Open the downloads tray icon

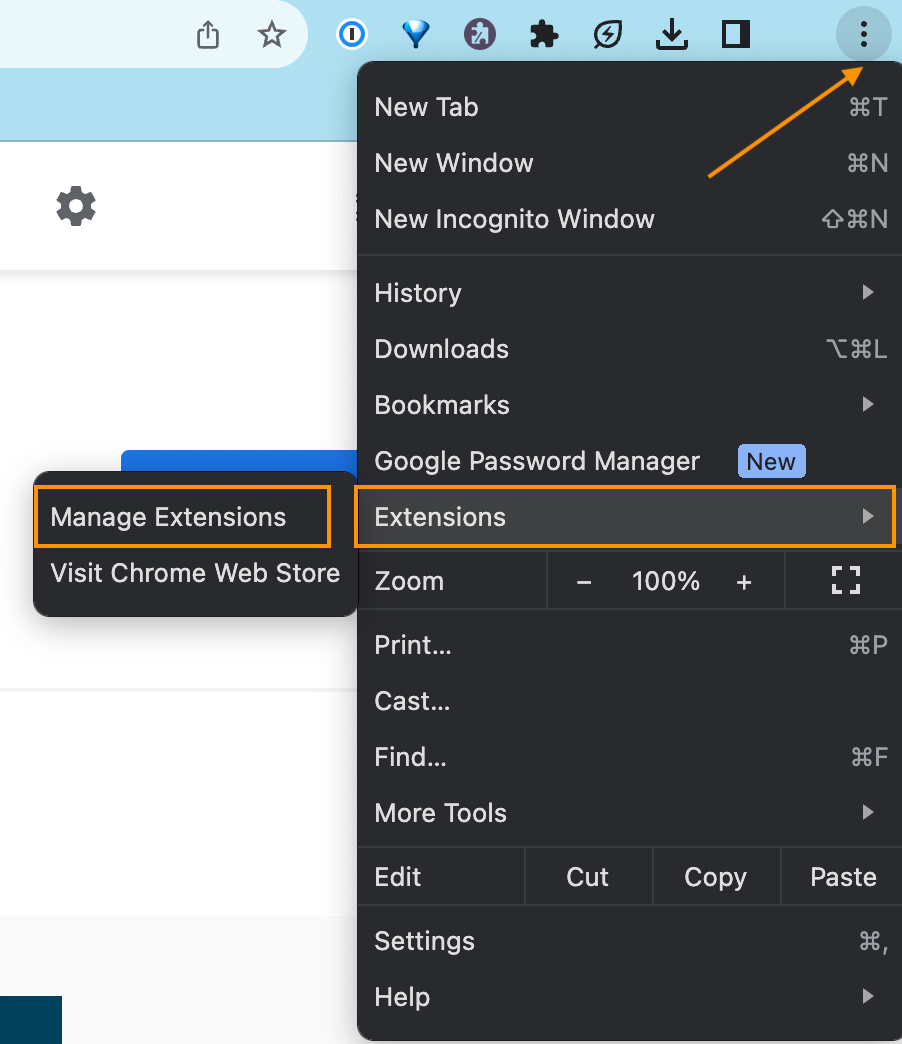tap(672, 35)
